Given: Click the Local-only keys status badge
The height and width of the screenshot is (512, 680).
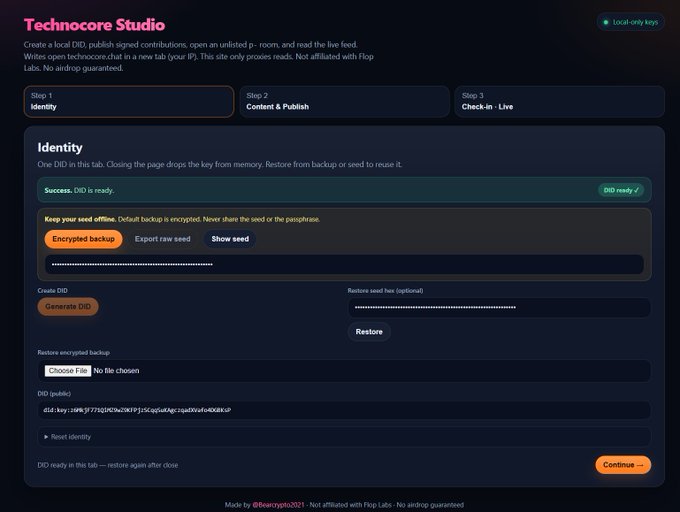Looking at the screenshot, I should point(631,22).
